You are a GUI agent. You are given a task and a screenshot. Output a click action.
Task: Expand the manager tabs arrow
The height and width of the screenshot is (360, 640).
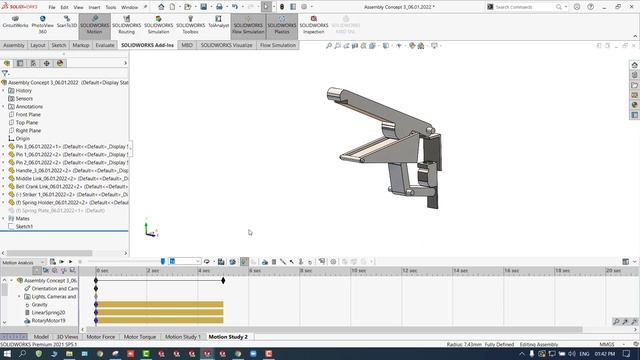pos(125,63)
